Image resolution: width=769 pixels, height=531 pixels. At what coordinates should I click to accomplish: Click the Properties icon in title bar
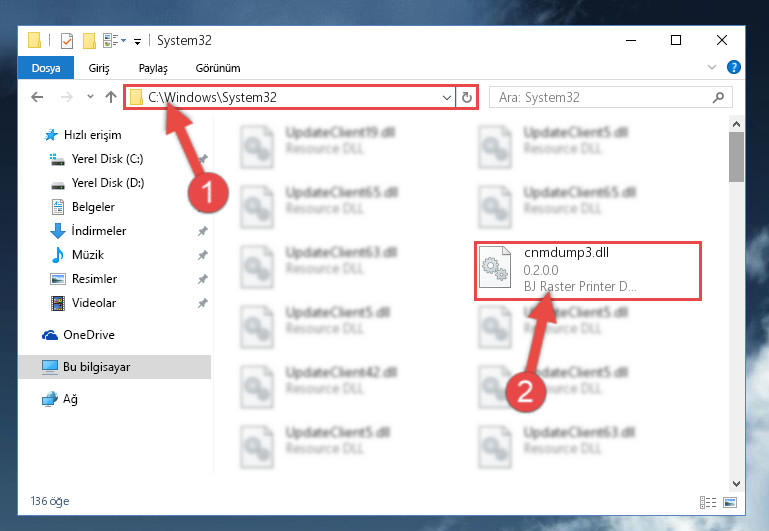click(x=67, y=41)
